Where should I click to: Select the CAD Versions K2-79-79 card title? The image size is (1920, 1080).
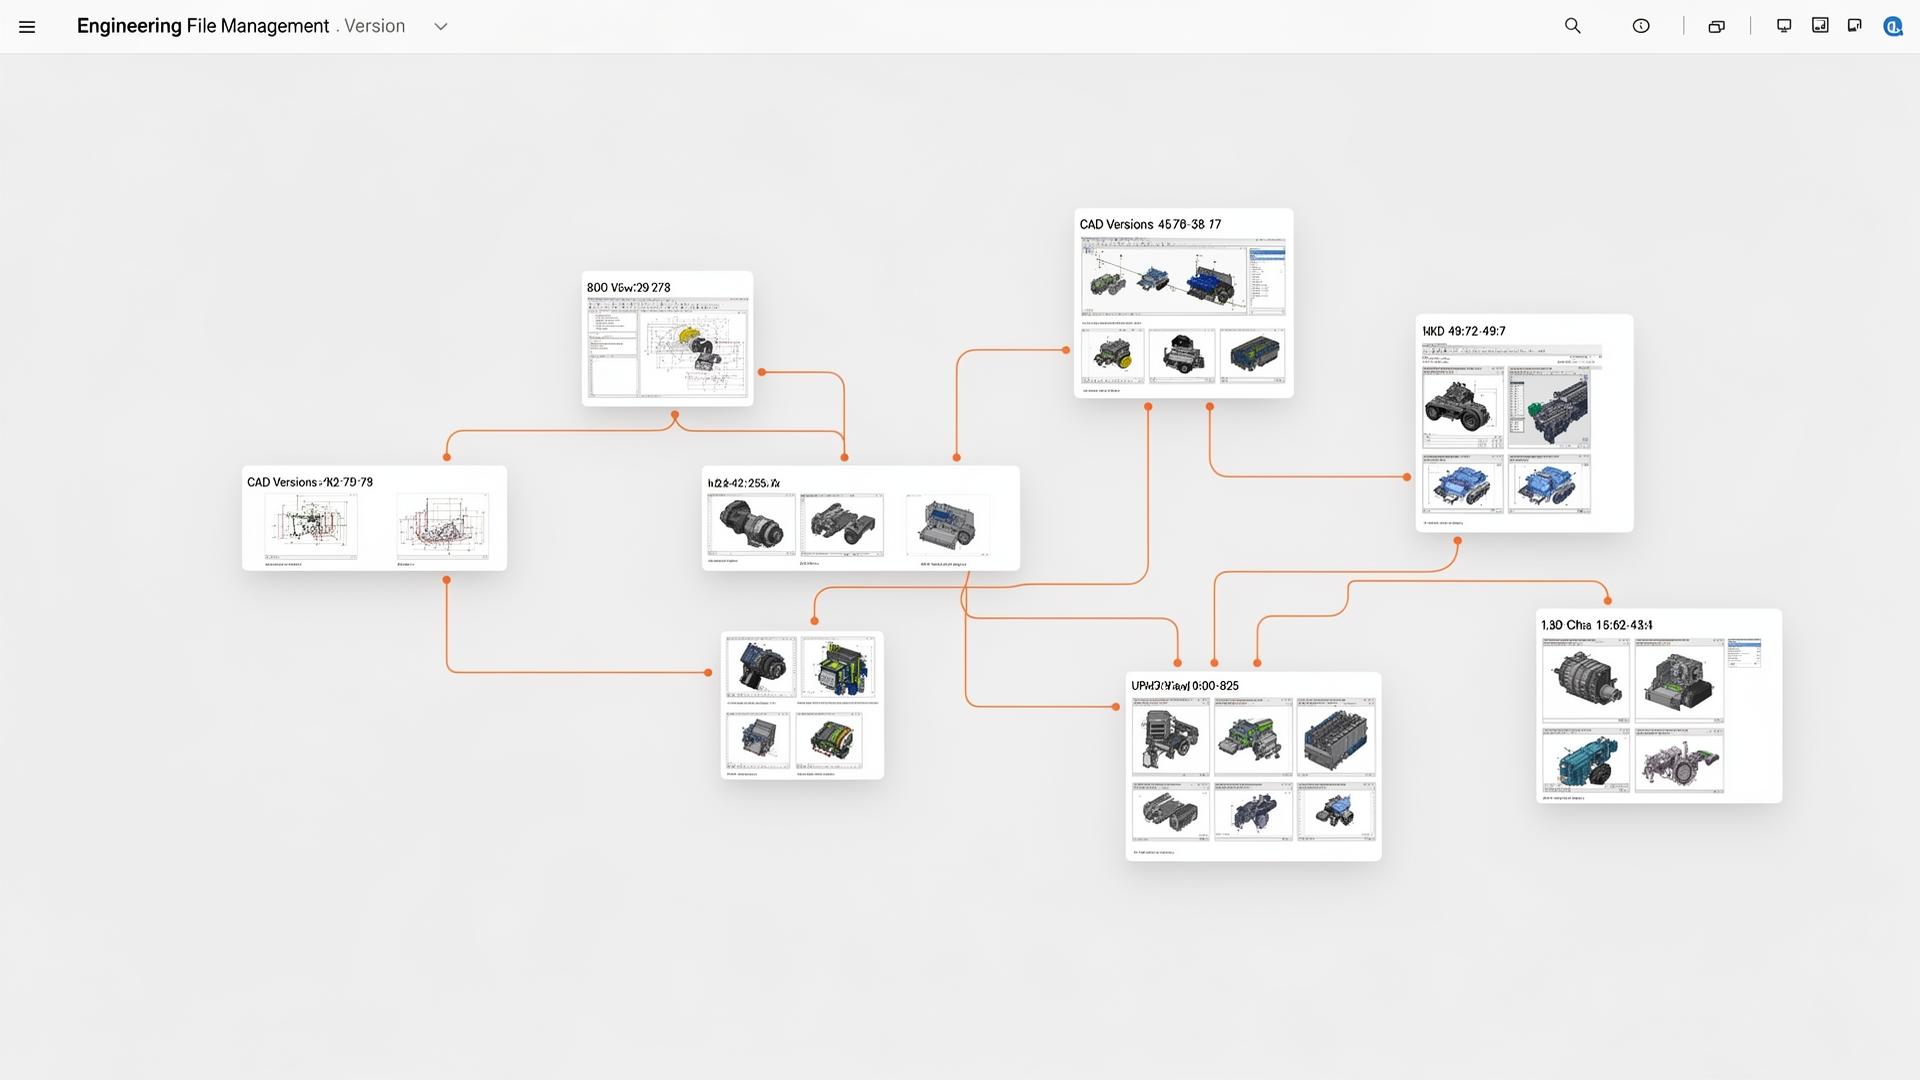pos(310,482)
